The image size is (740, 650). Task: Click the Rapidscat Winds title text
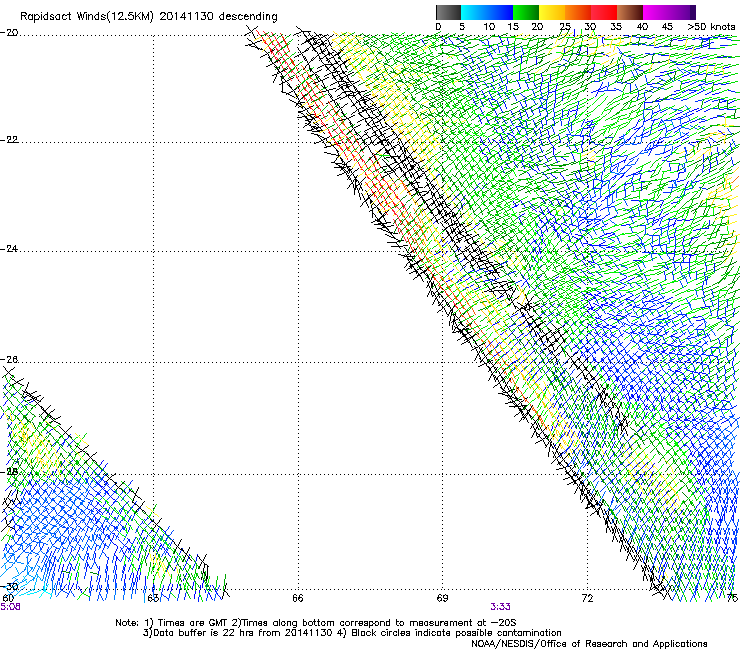click(149, 16)
